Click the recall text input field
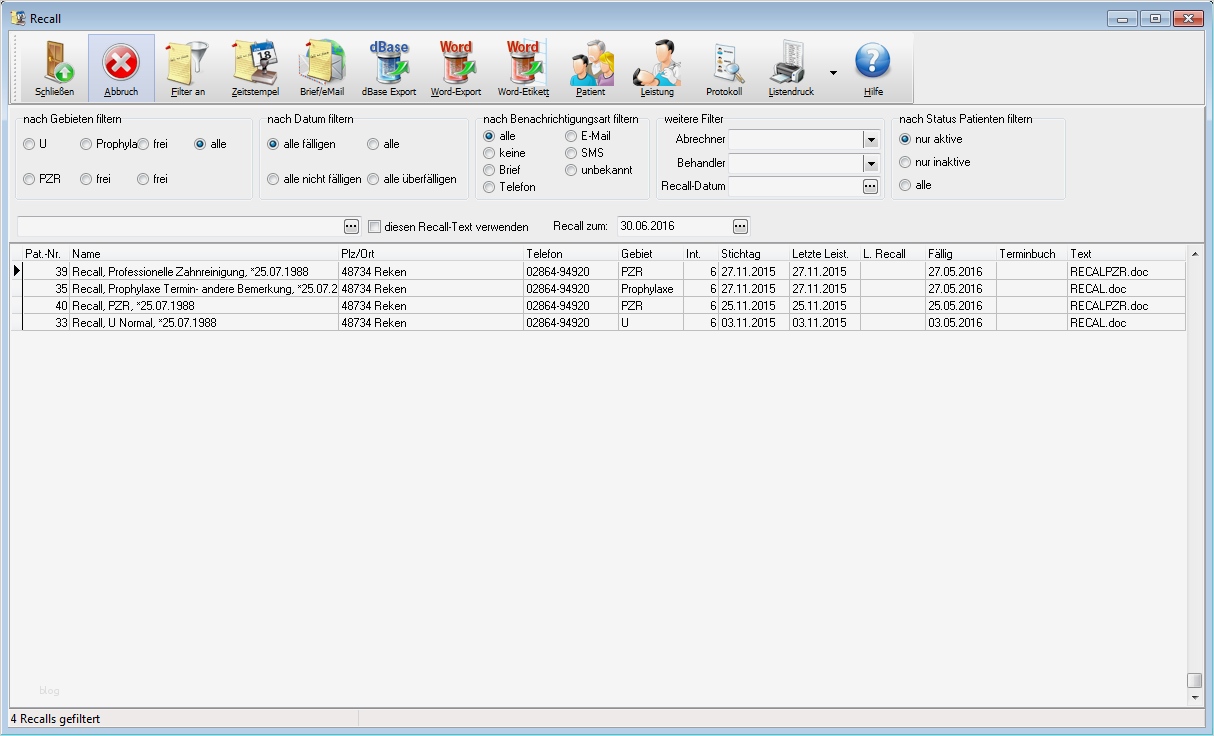The height and width of the screenshot is (736, 1214). click(180, 226)
